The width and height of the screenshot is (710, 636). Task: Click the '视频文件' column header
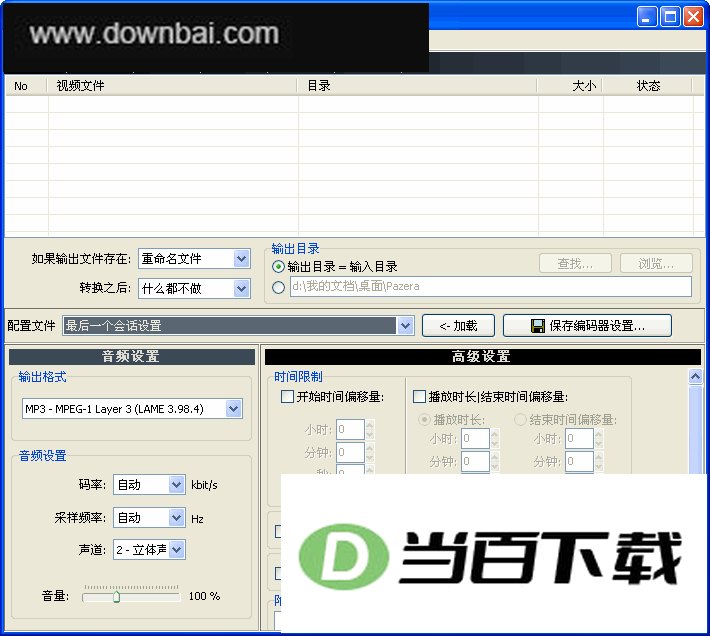click(173, 86)
